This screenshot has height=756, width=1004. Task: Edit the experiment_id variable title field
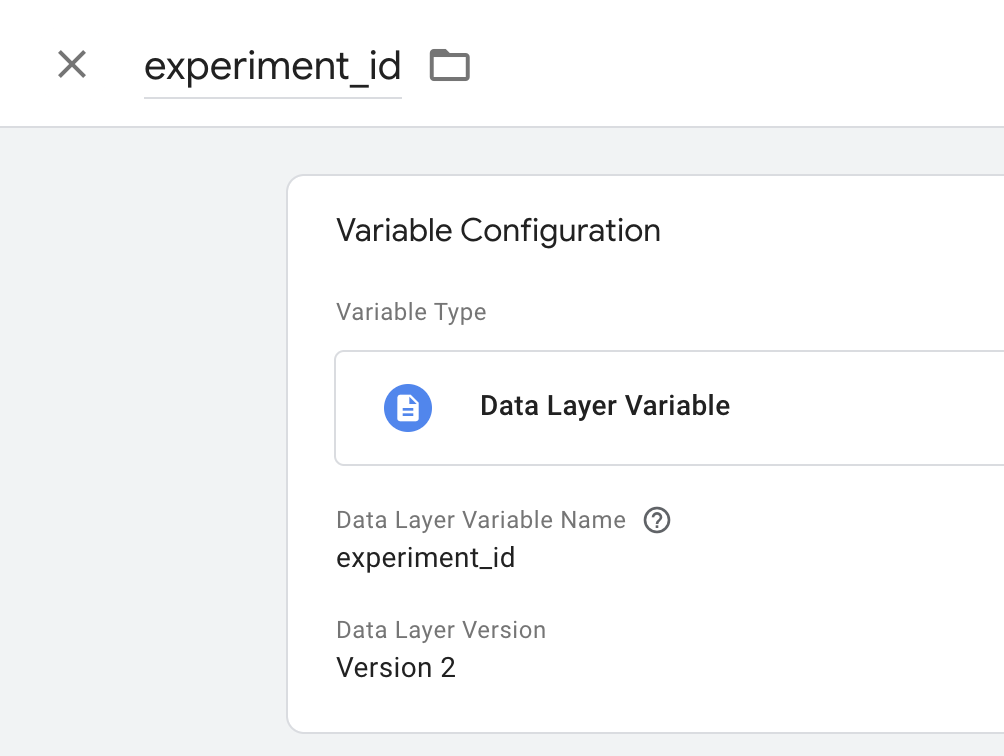[x=272, y=67]
